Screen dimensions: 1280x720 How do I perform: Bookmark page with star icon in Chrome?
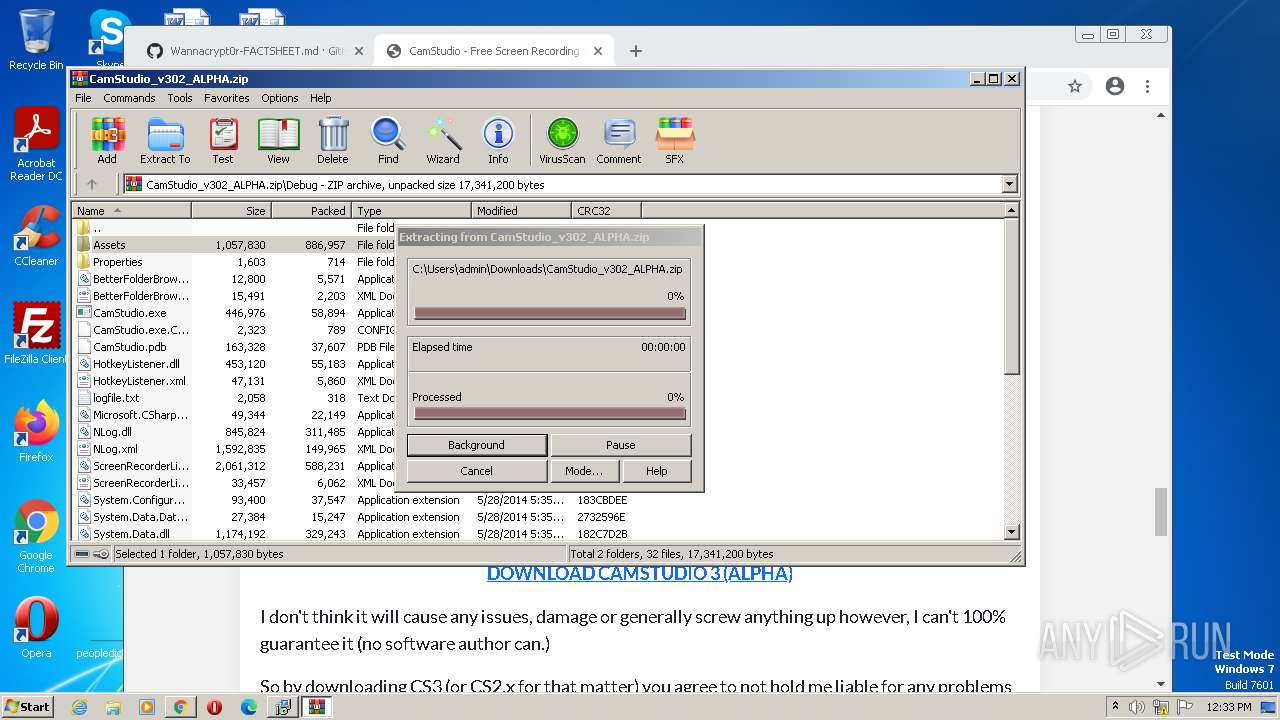point(1075,86)
